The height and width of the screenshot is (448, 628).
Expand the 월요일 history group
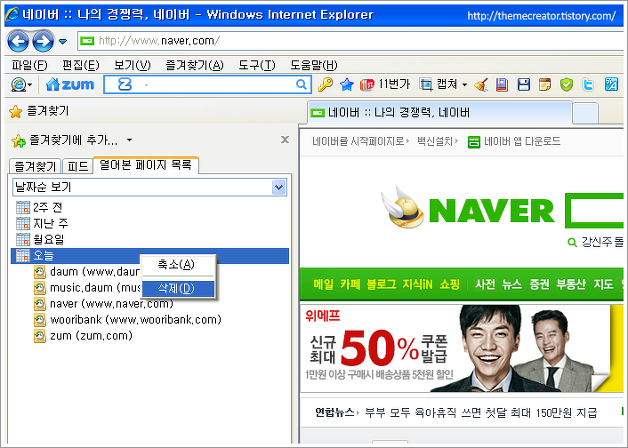[40, 239]
